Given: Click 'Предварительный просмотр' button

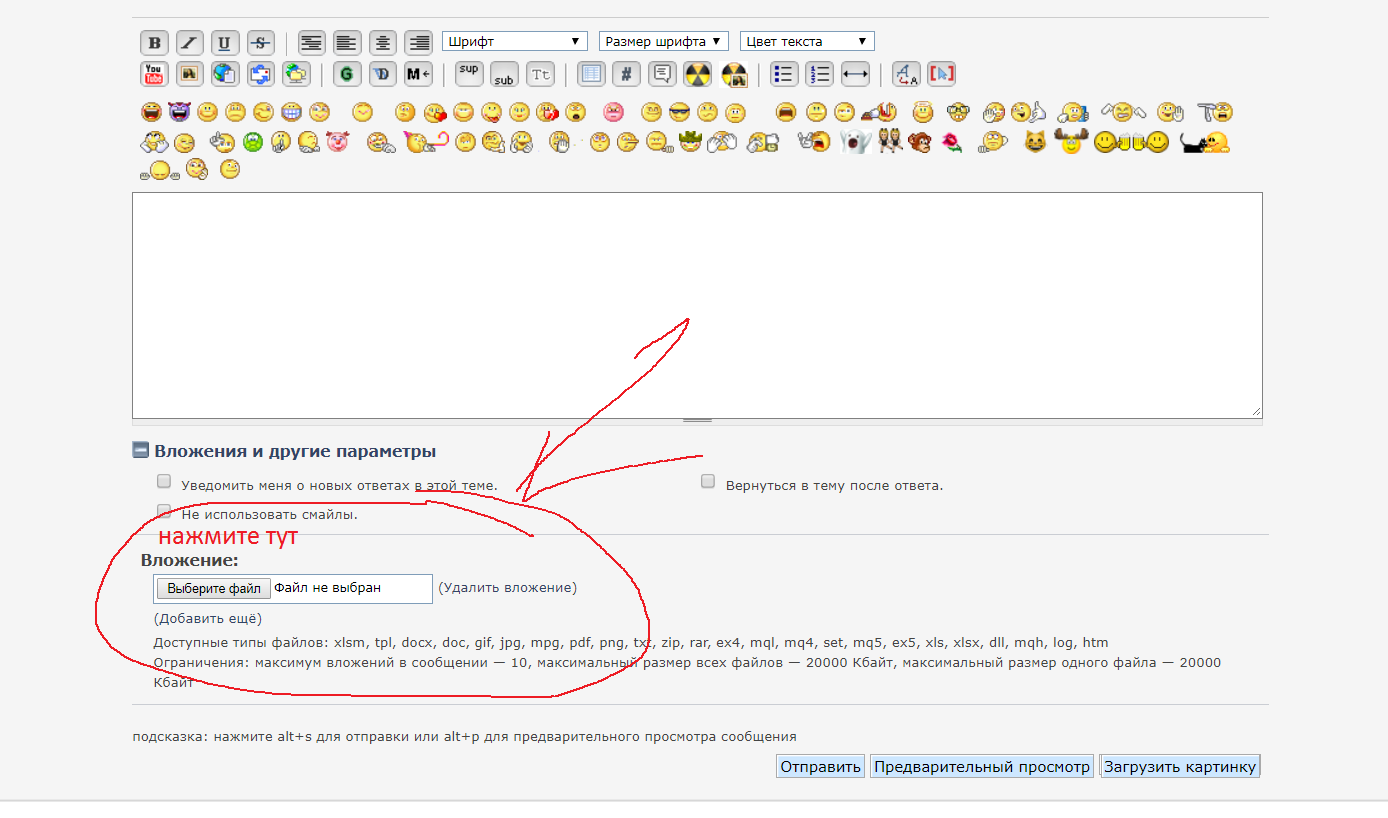Looking at the screenshot, I should [982, 767].
